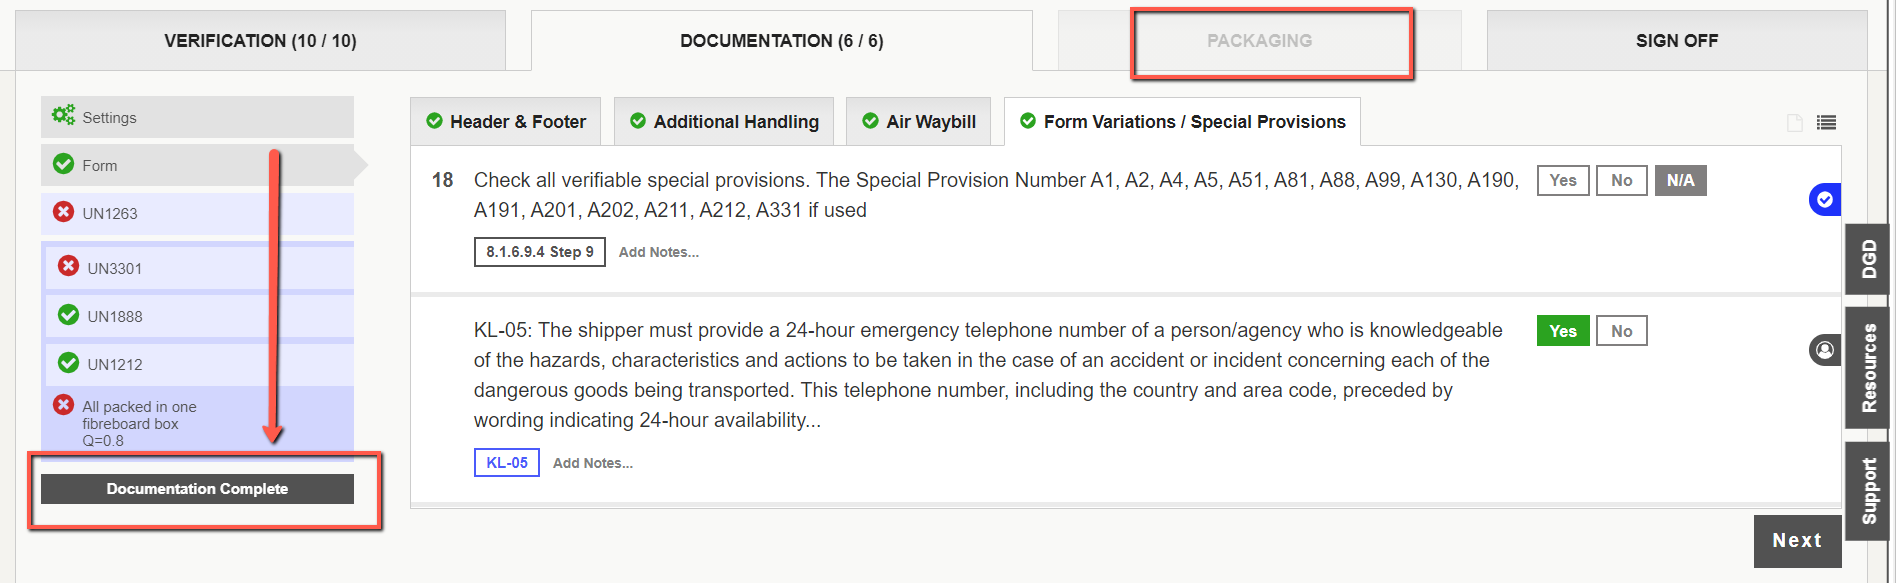
Task: Click the red X icon beside UN3301
Action: pos(68,266)
